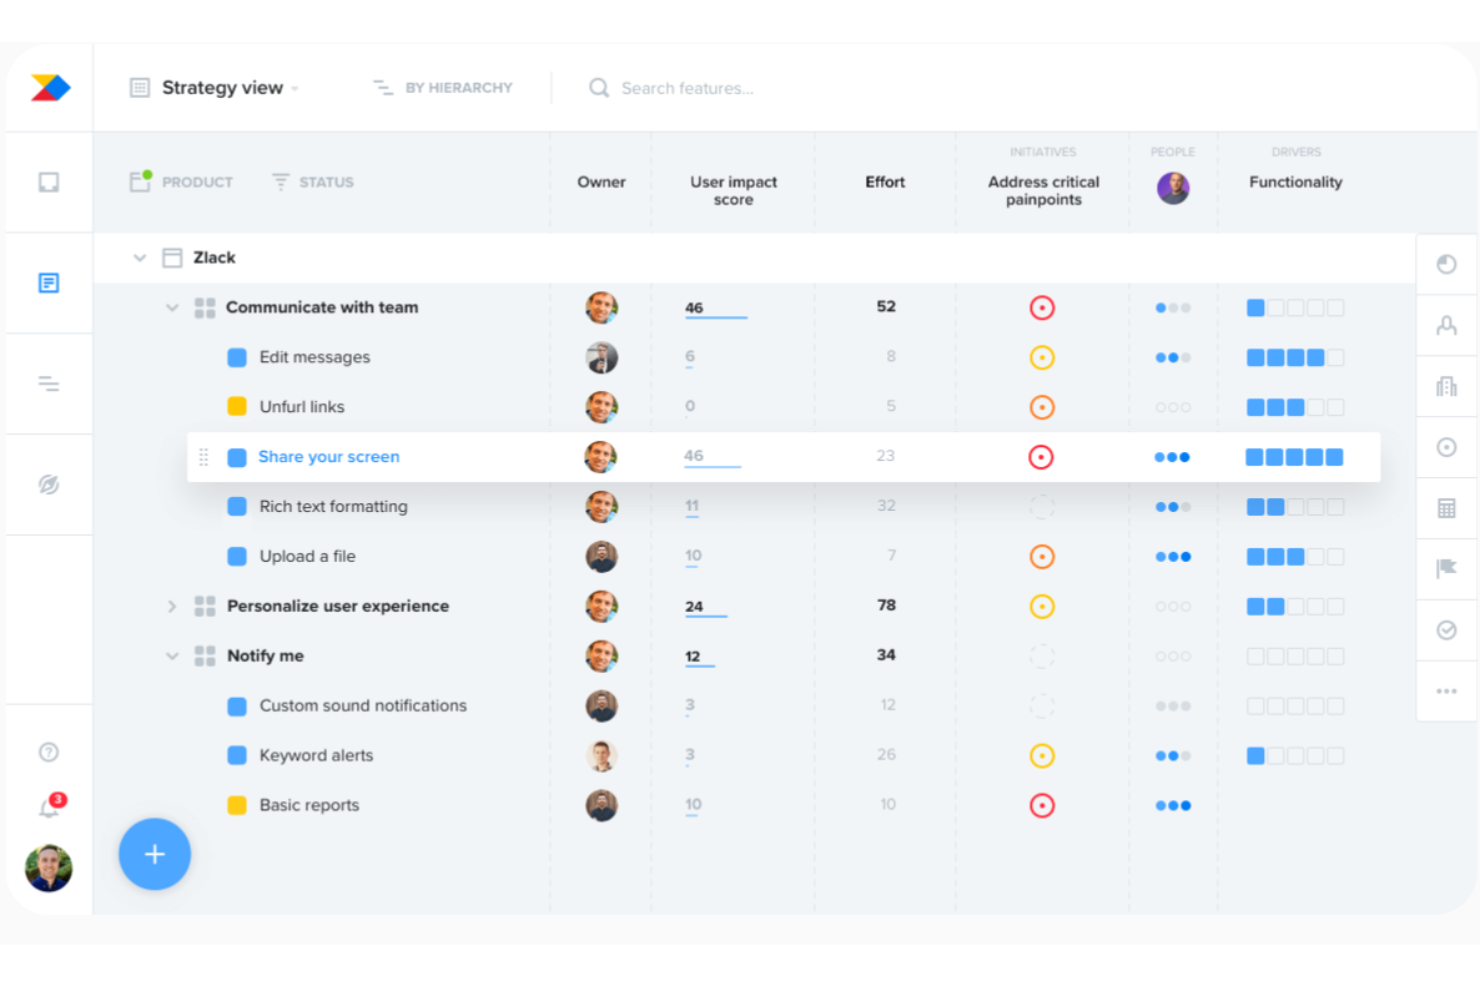Set the Functionality squares rating for Share your screen
The image size is (1480, 987).
[x=1294, y=457]
